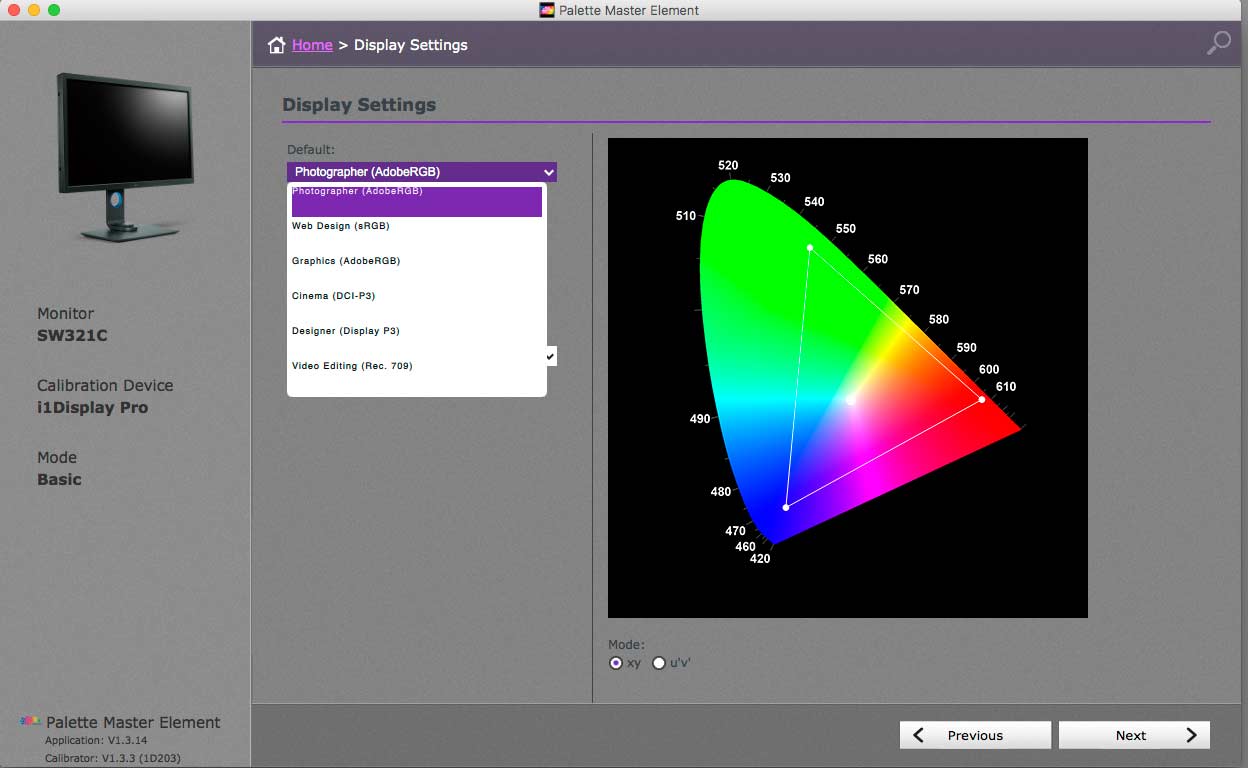Viewport: 1248px width, 768px height.
Task: Click the SW321C monitor image
Action: [124, 156]
